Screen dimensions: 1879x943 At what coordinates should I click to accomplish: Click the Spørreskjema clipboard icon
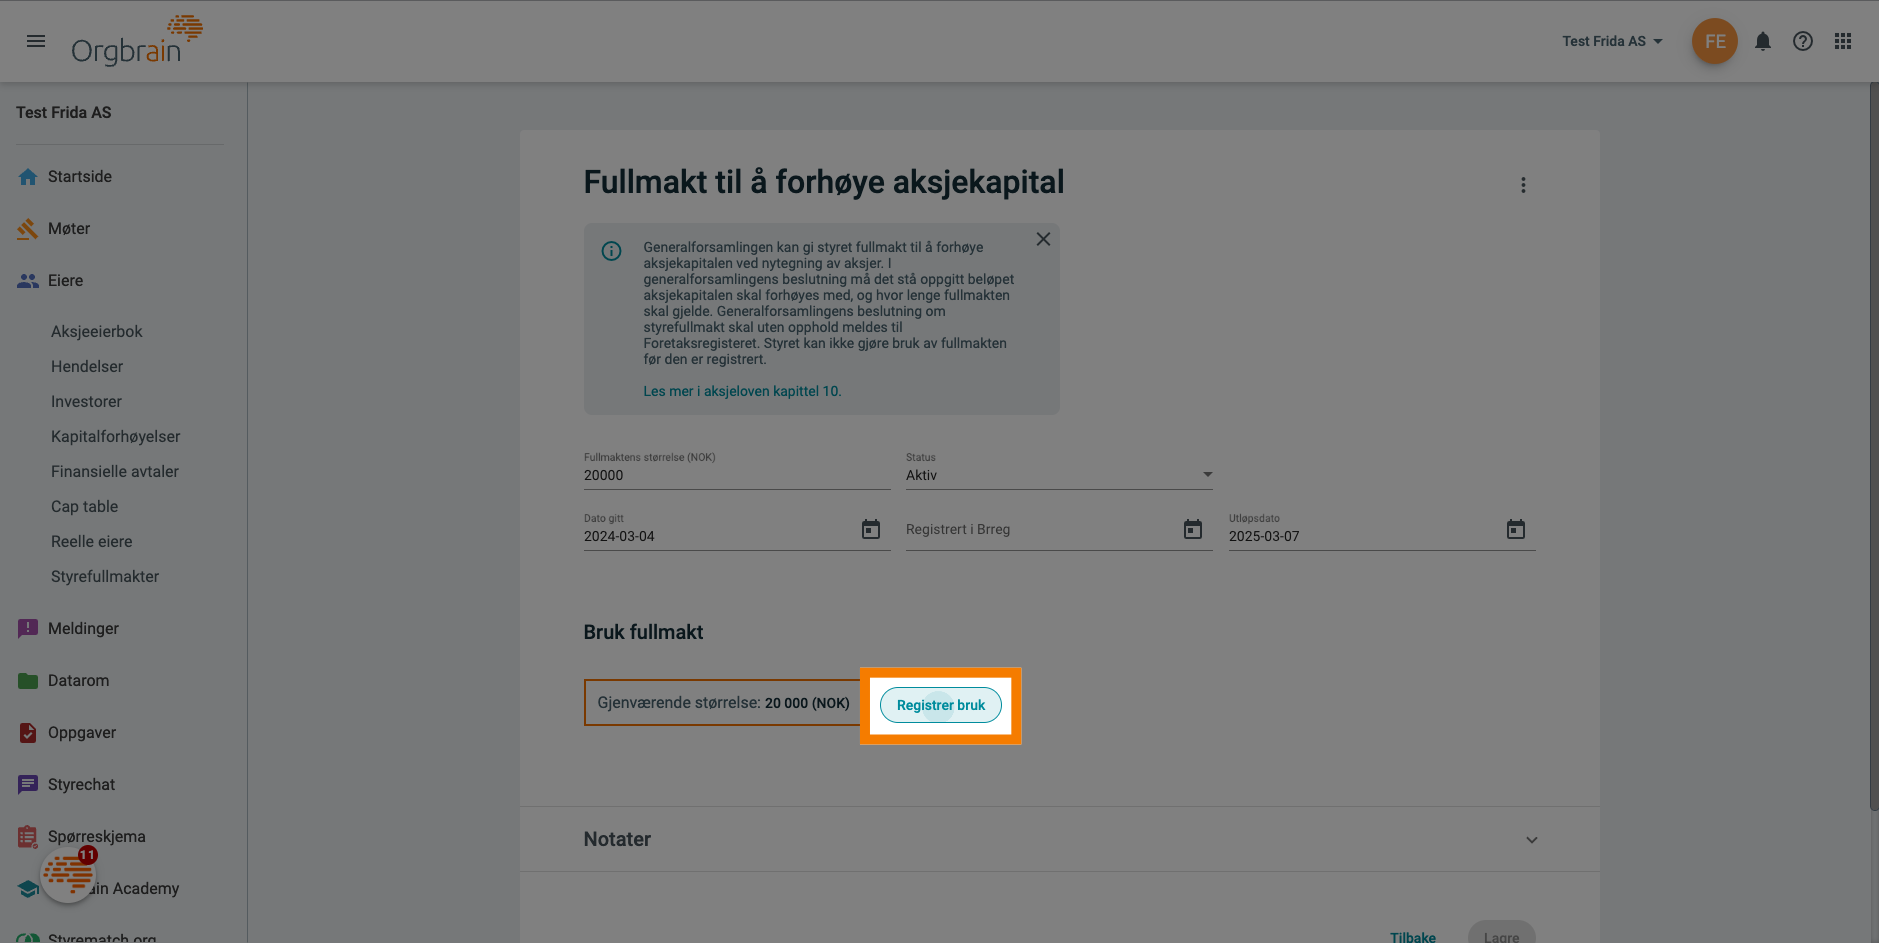tap(28, 837)
